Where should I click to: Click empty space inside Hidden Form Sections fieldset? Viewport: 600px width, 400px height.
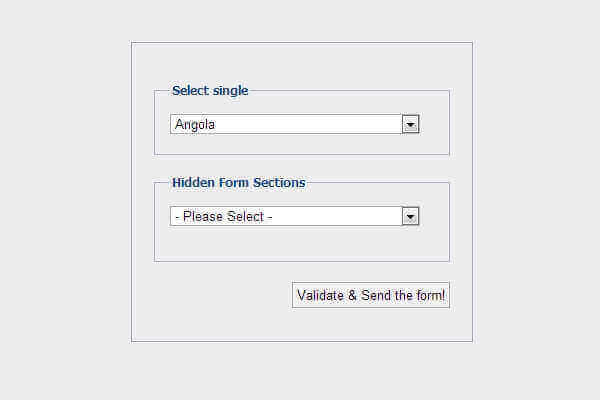pyautogui.click(x=300, y=243)
